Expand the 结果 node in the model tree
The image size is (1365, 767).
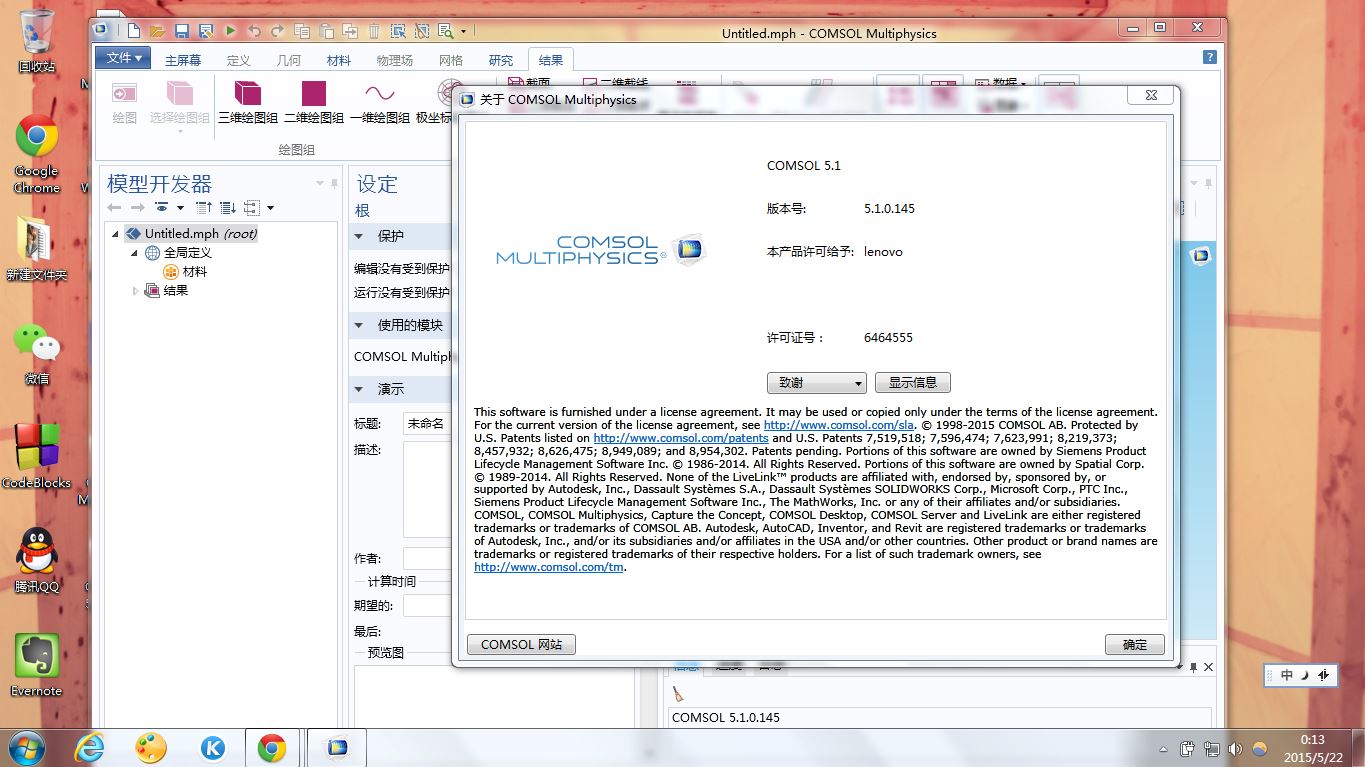(x=137, y=291)
